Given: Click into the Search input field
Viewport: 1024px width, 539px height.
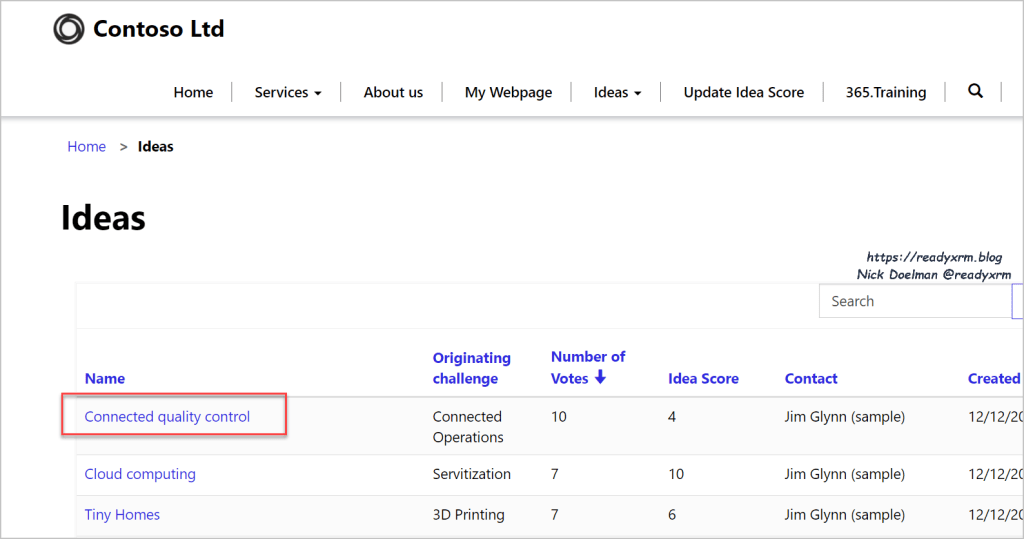Looking at the screenshot, I should coord(912,301).
